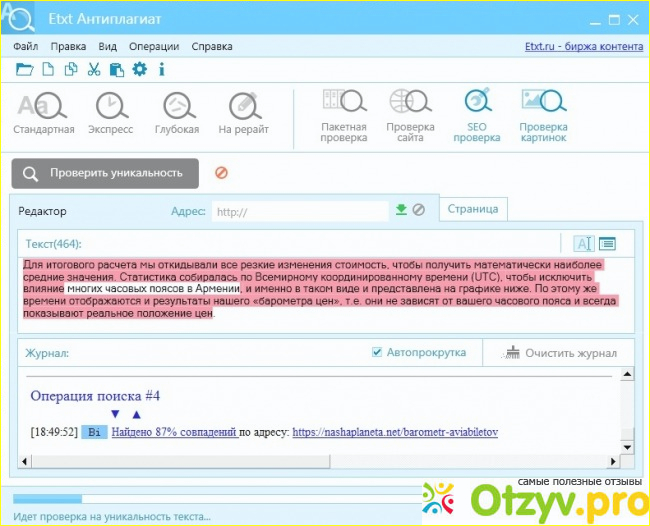Click the scissors cut icon

point(93,69)
